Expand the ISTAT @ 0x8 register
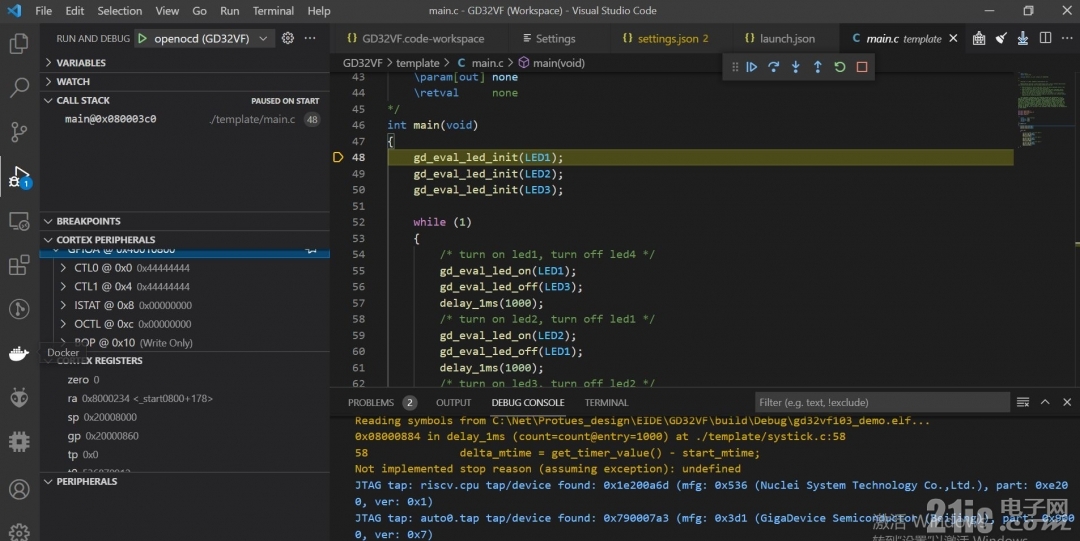This screenshot has width=1080, height=541. (63, 305)
